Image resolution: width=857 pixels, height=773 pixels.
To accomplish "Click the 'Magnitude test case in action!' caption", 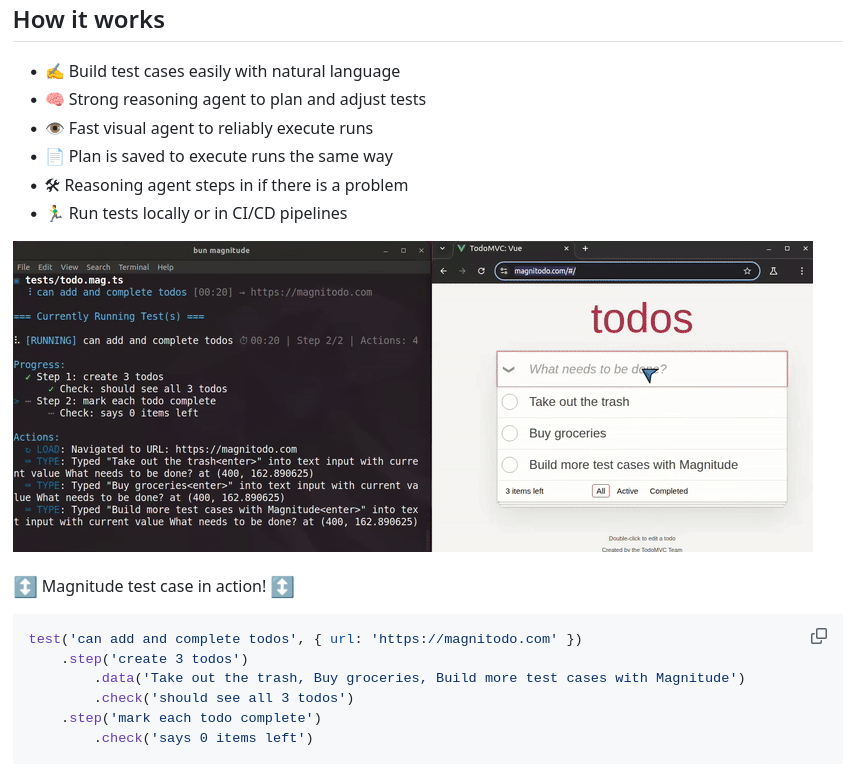I will coord(154,587).
